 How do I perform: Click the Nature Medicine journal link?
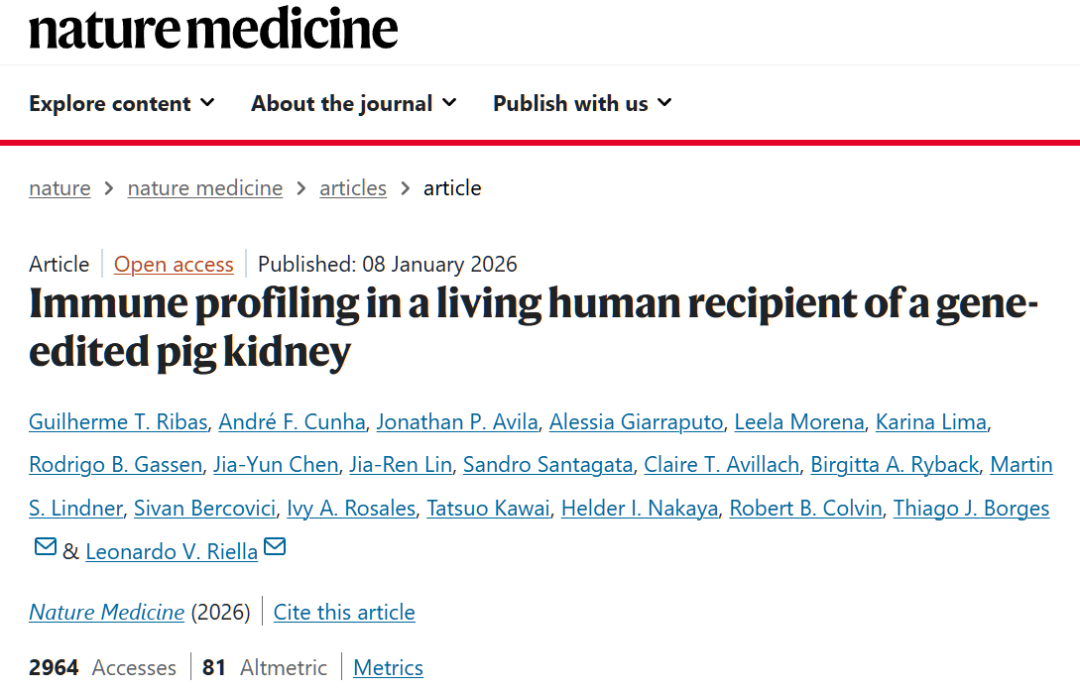(106, 612)
